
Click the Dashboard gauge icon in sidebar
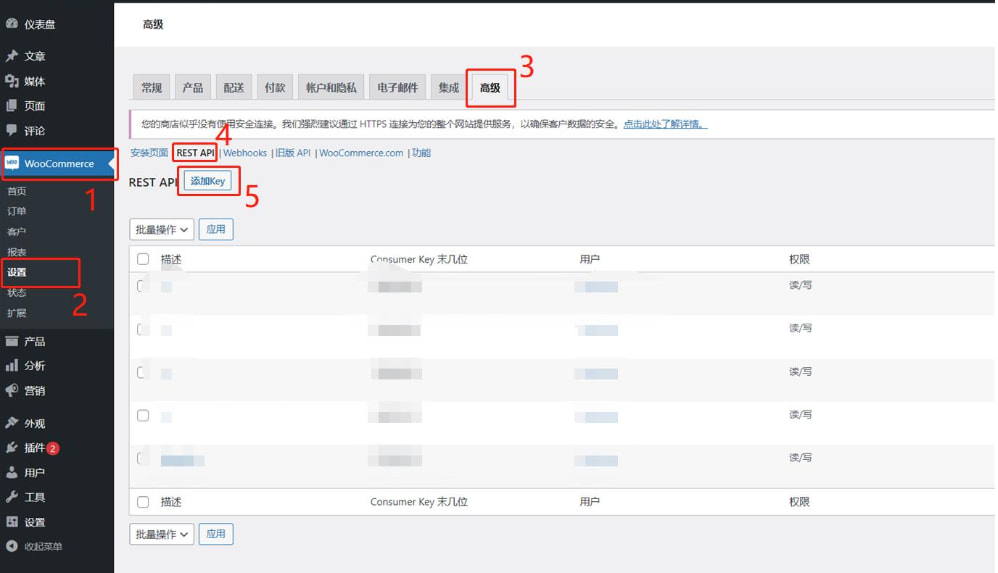(12, 23)
